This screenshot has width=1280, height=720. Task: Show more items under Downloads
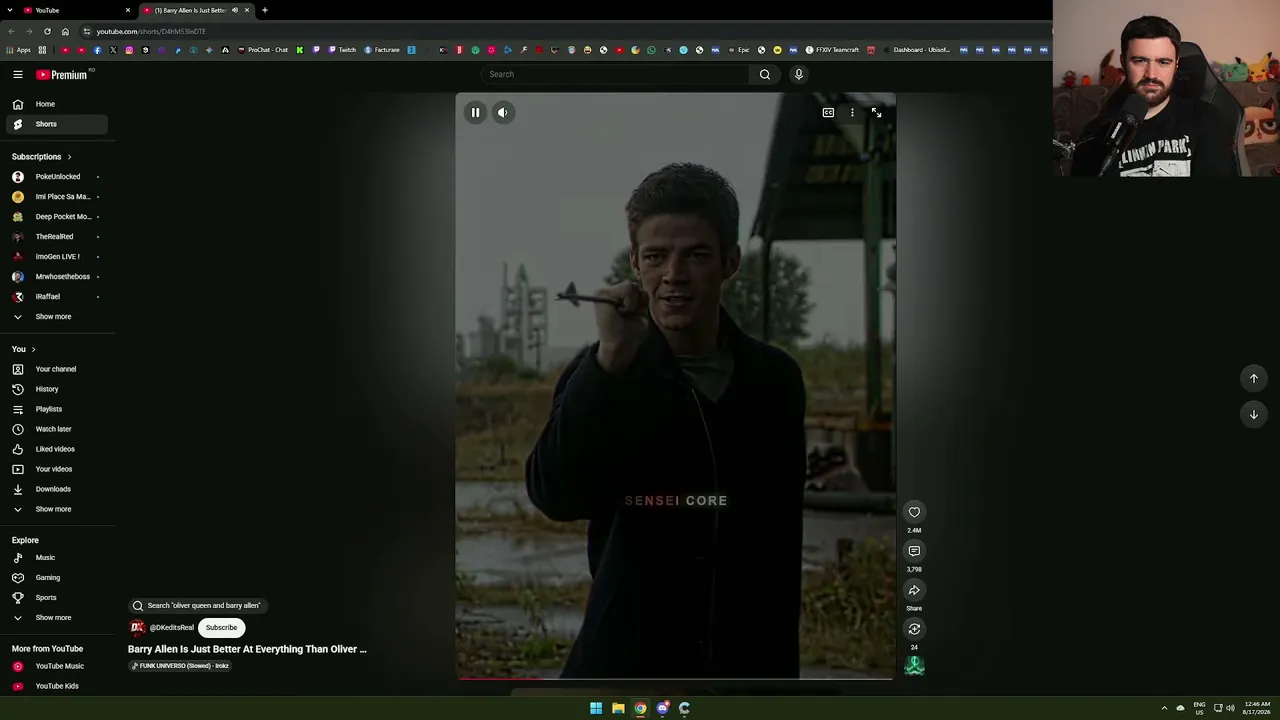coord(58,509)
